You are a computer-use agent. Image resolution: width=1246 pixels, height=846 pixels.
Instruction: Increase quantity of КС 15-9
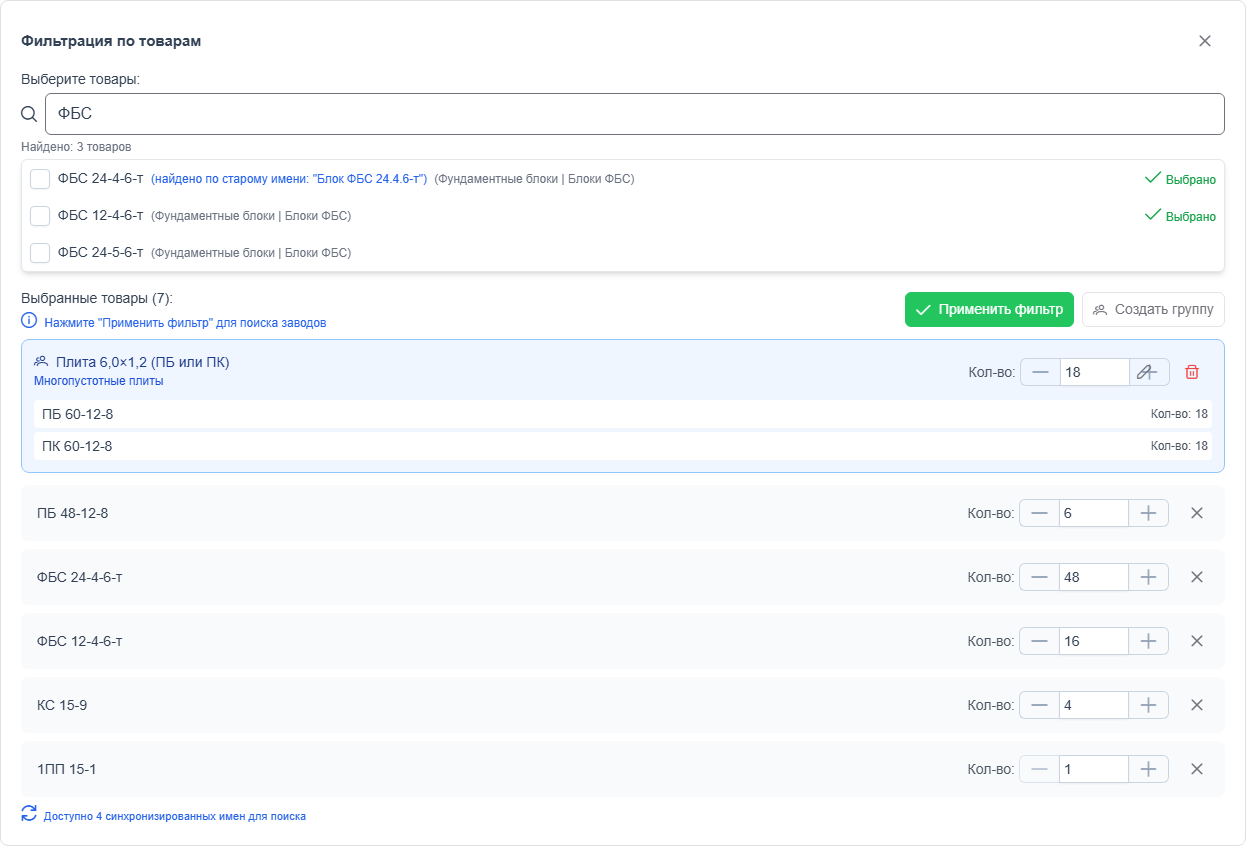1148,705
